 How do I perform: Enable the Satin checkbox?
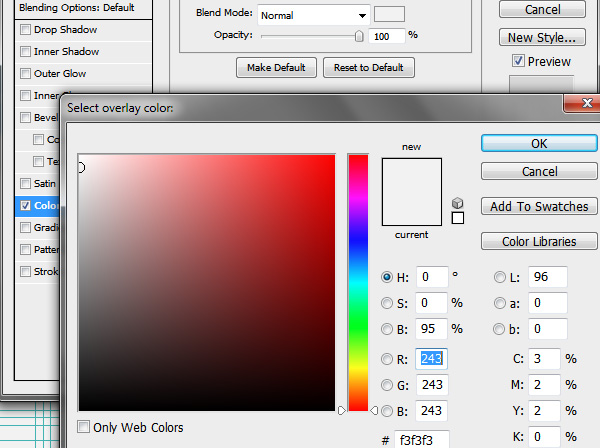[x=25, y=184]
